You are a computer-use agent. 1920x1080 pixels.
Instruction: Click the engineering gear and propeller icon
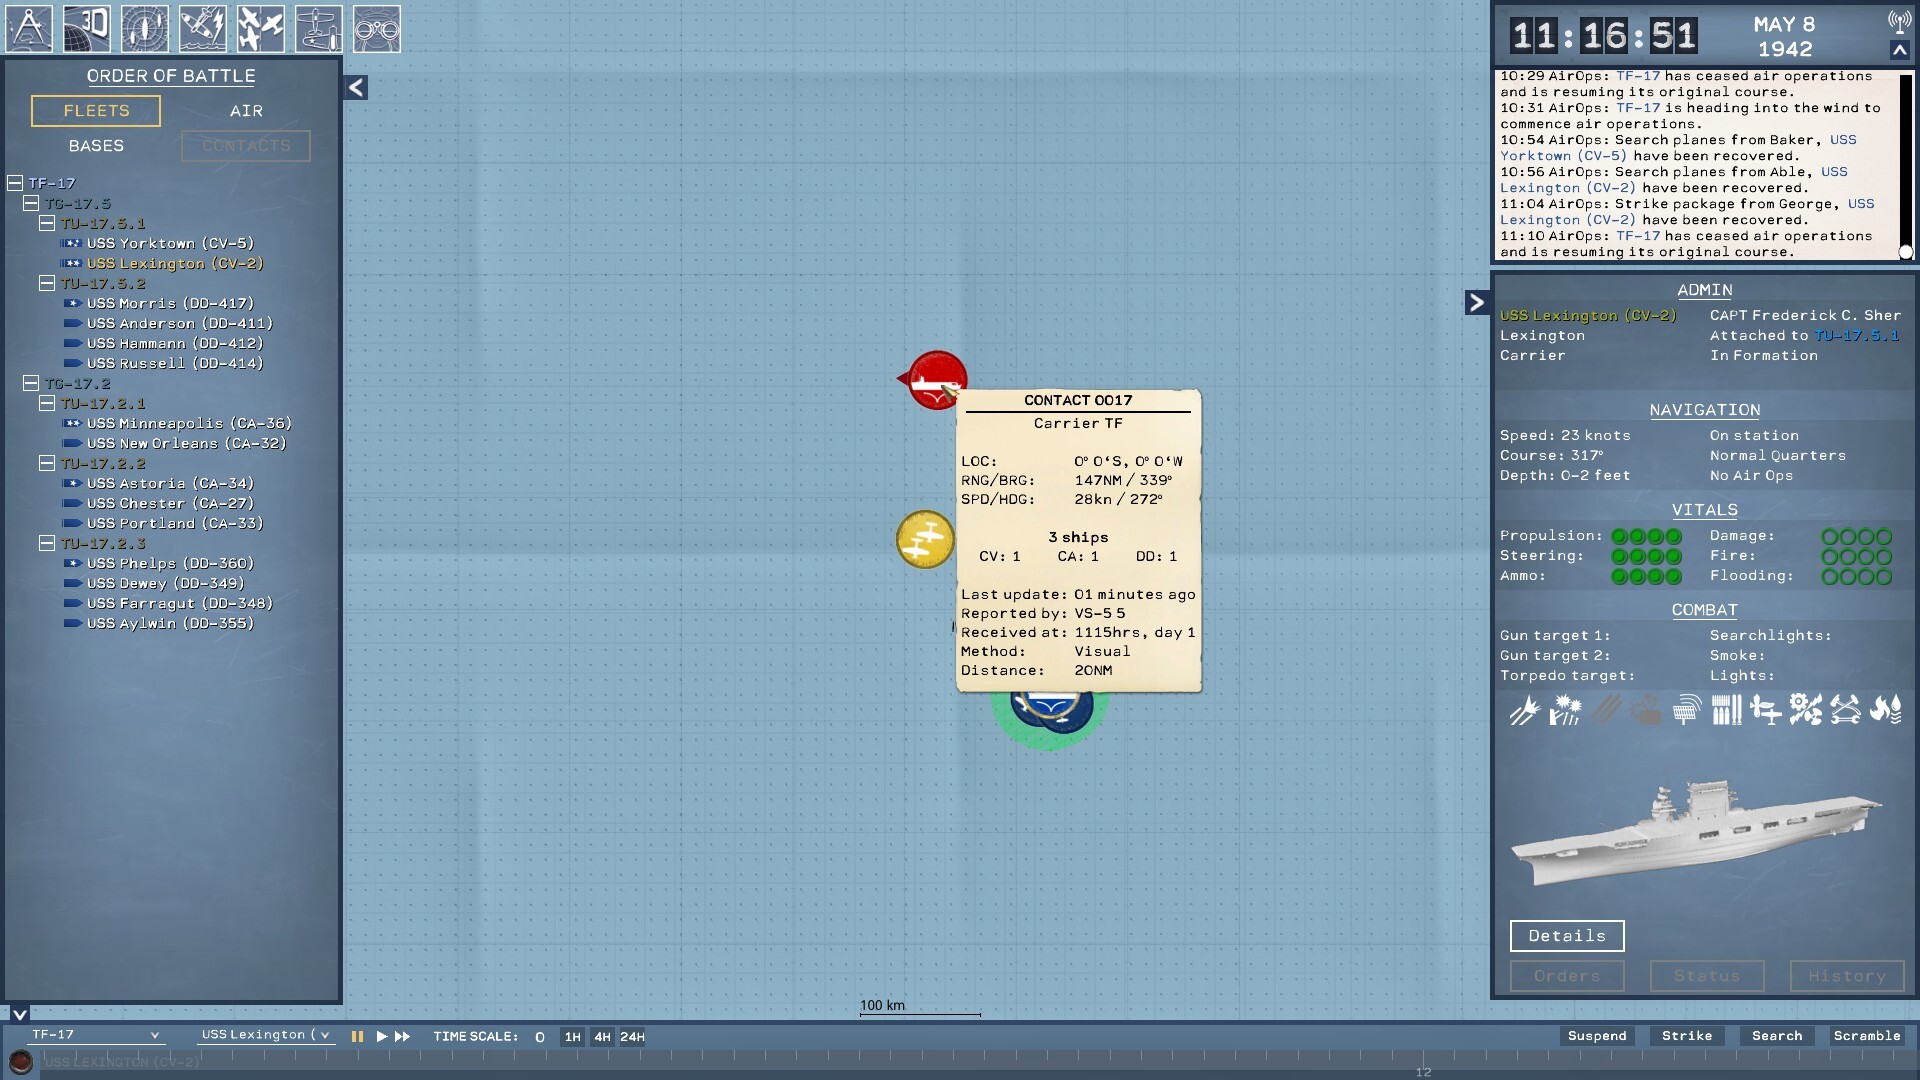pyautogui.click(x=1806, y=710)
